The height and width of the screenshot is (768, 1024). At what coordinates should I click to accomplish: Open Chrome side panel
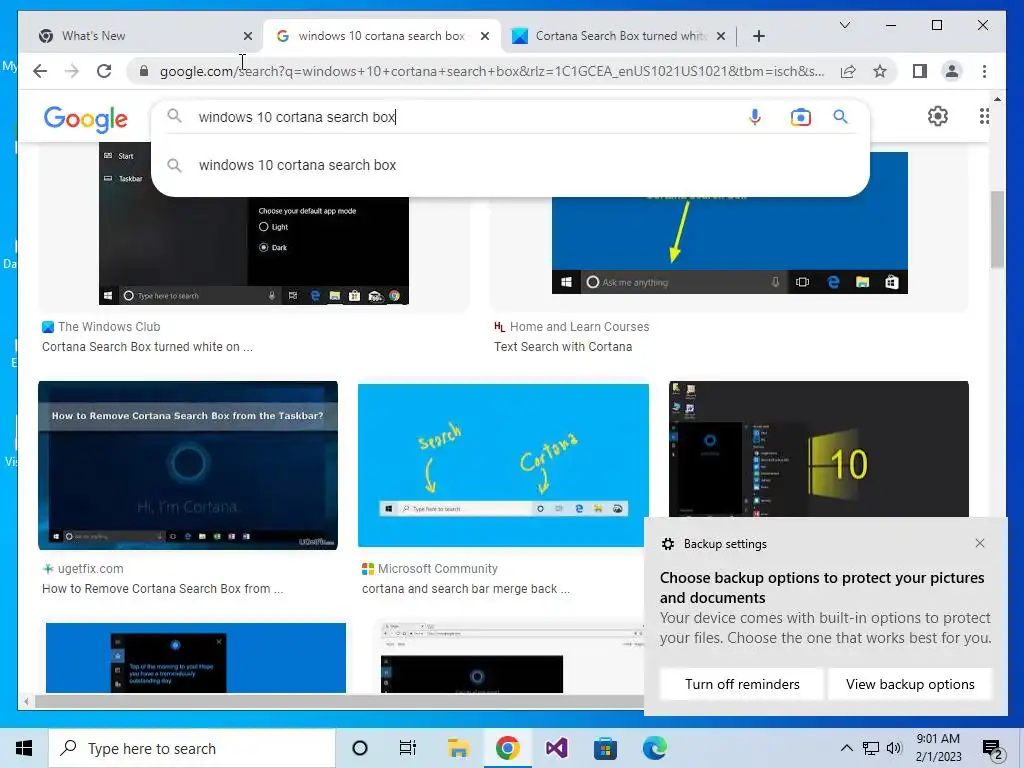pos(920,71)
